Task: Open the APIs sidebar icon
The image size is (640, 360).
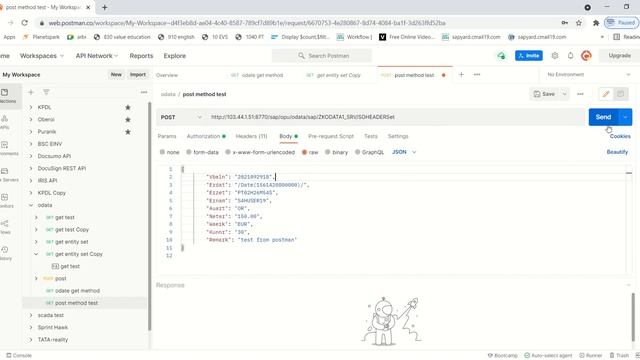Action: point(5,122)
